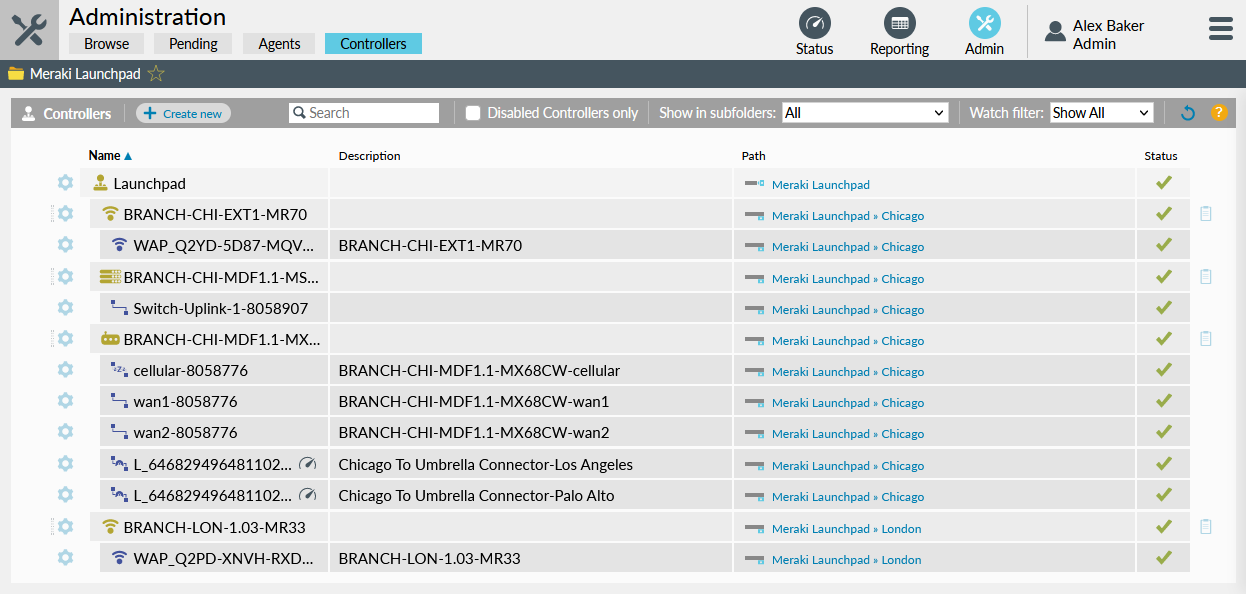Select the blue Admin icon

983,22
